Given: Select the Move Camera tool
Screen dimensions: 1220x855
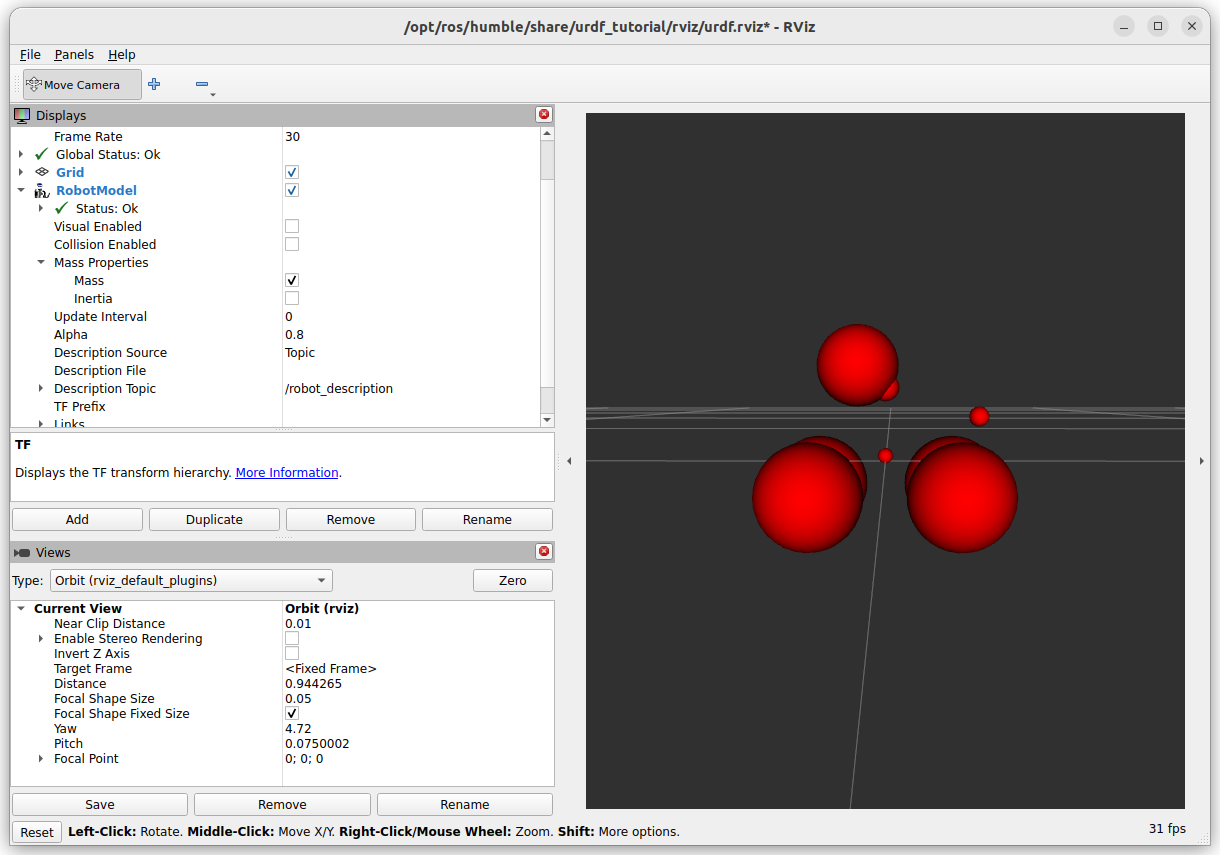Looking at the screenshot, I should pos(81,85).
